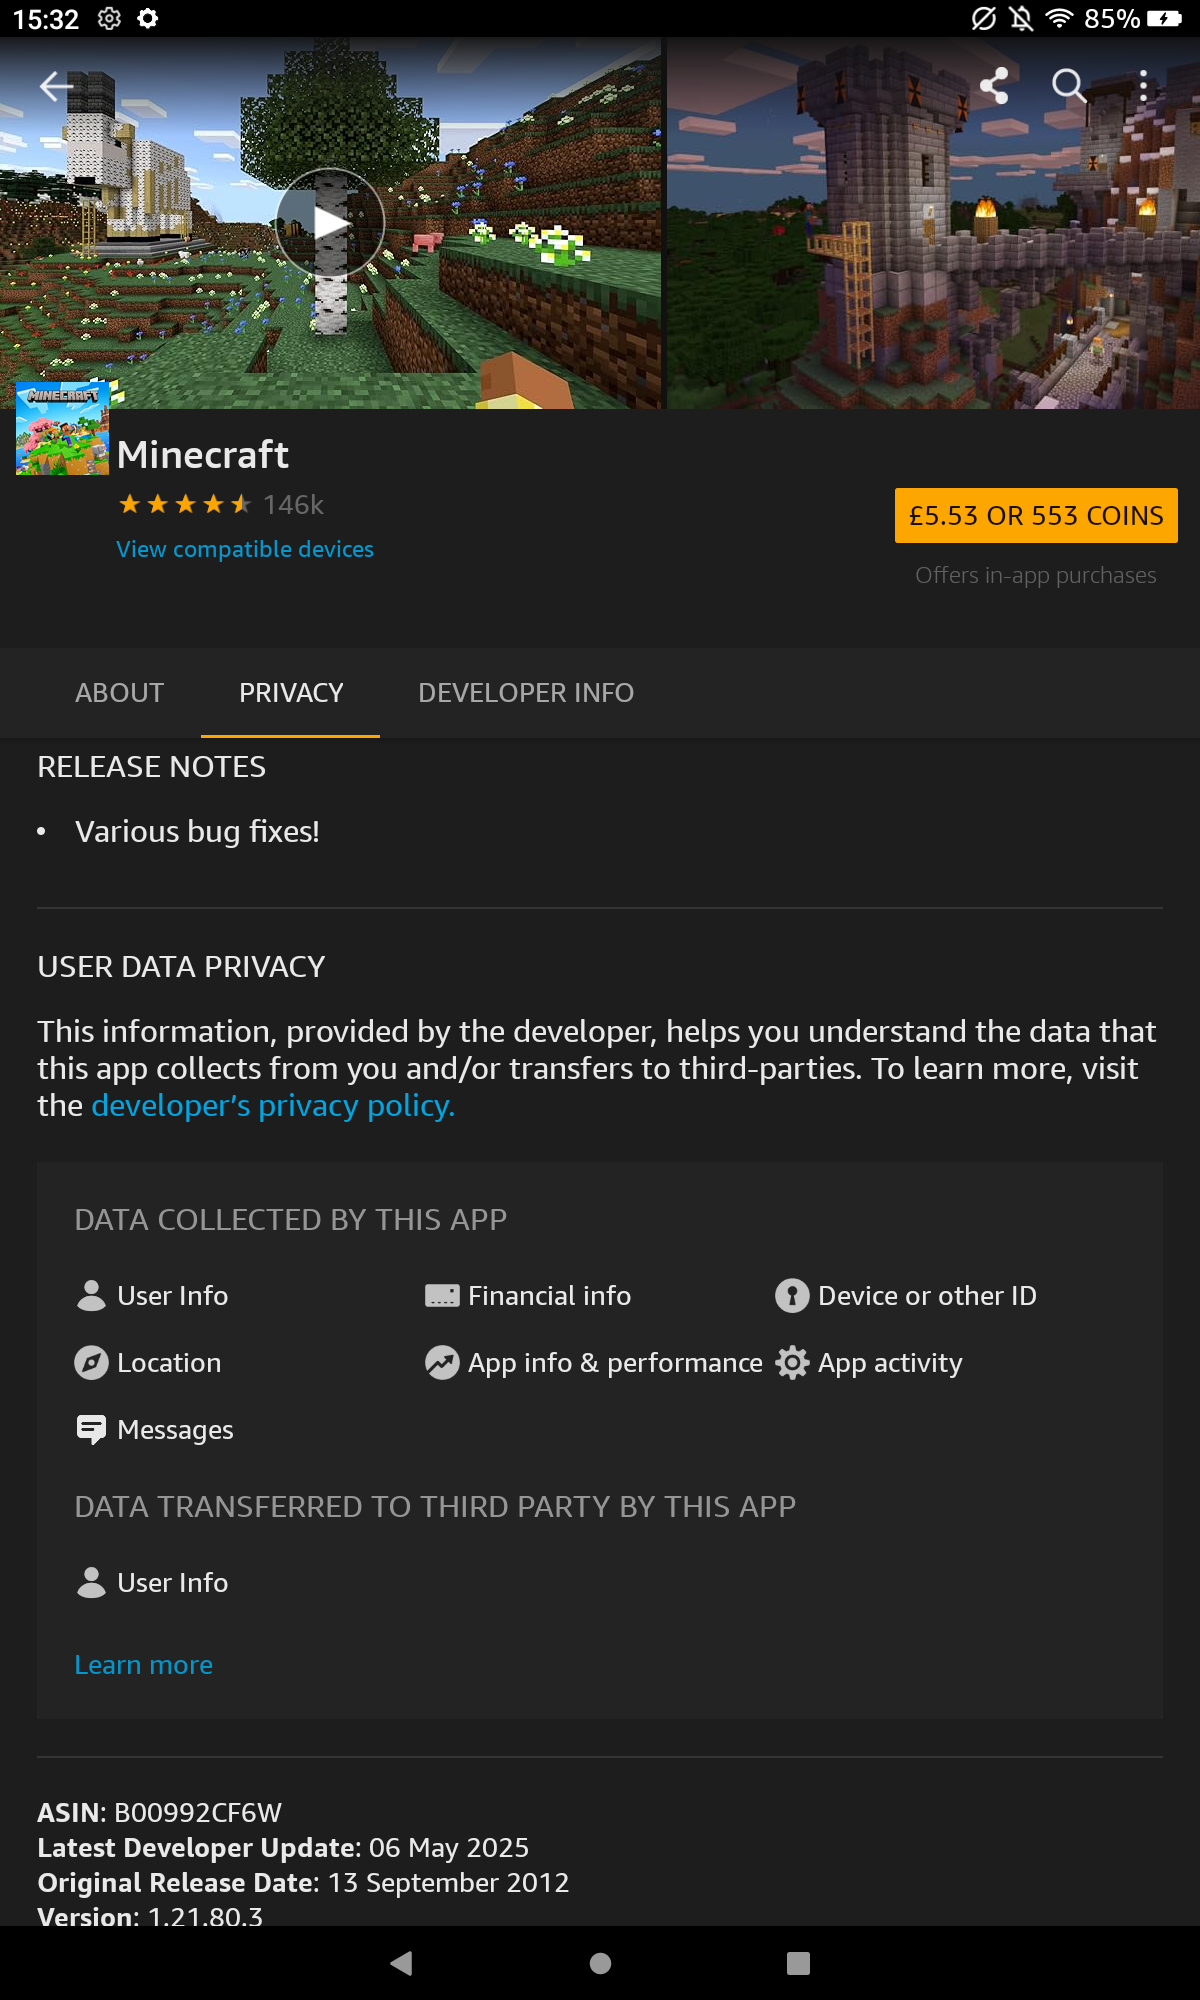Tap the Location data icon
Viewport: 1200px width, 2000px height.
click(91, 1362)
